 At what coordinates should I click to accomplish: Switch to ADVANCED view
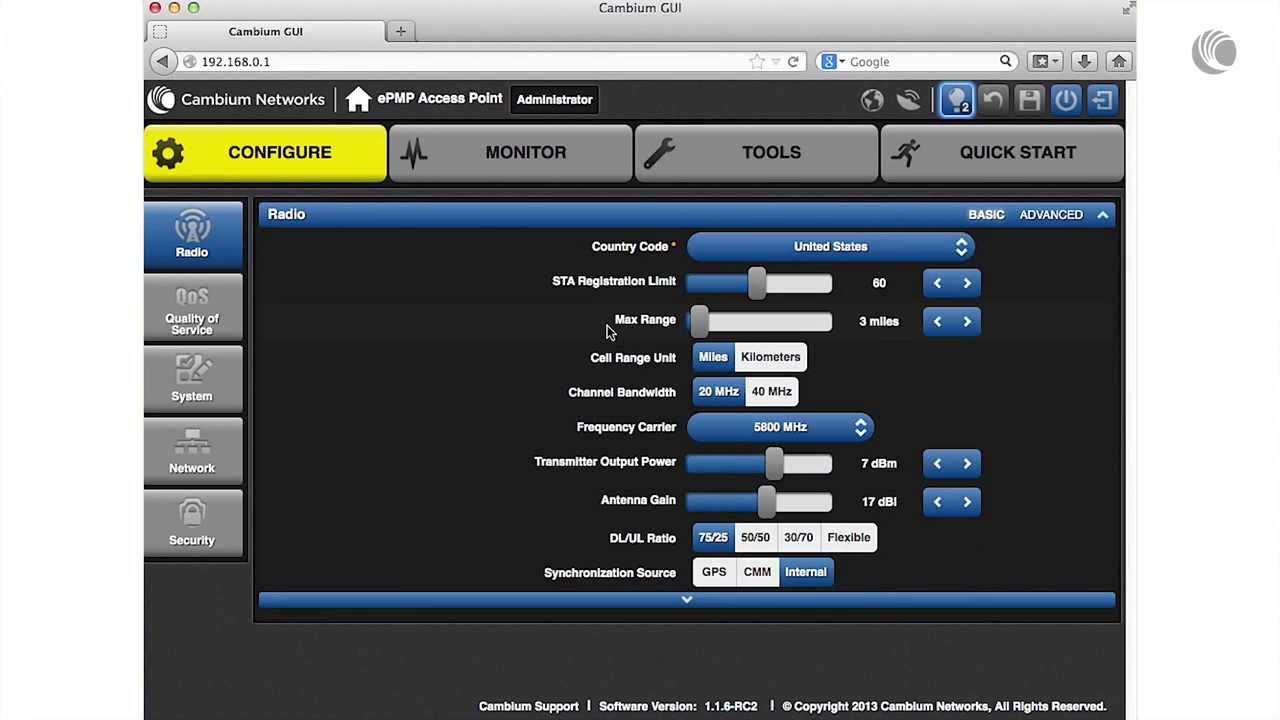(x=1051, y=214)
